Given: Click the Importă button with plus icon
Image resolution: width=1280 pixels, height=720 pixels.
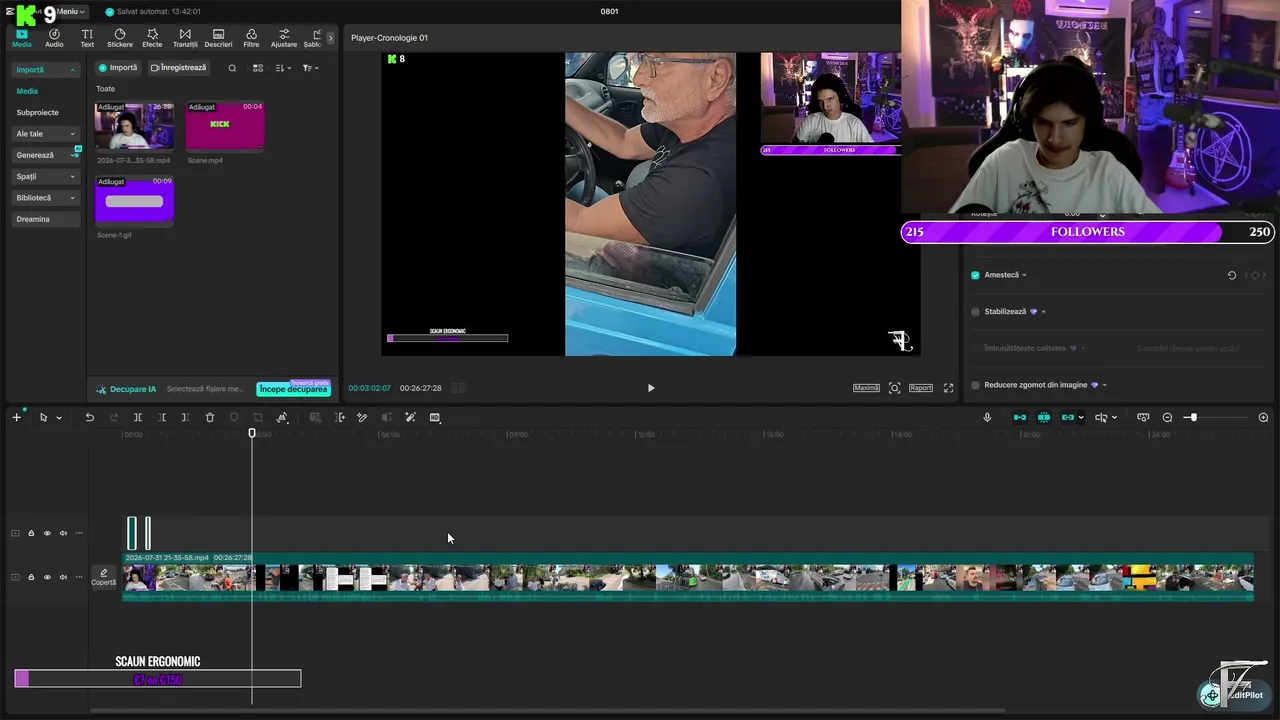Looking at the screenshot, I should 117,68.
